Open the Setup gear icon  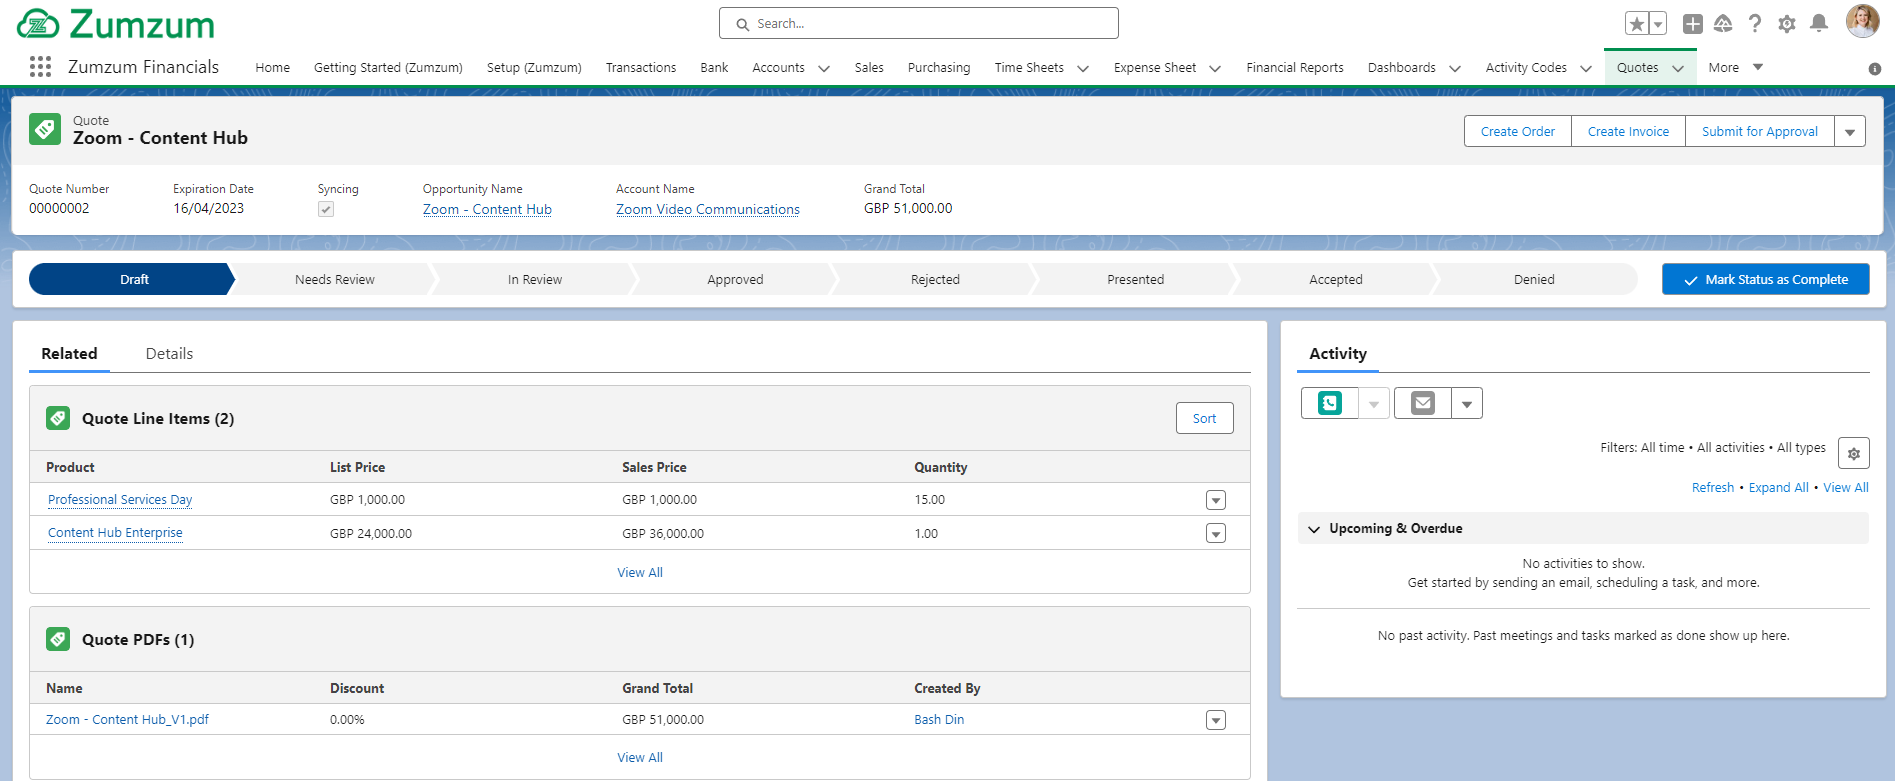coord(1787,24)
